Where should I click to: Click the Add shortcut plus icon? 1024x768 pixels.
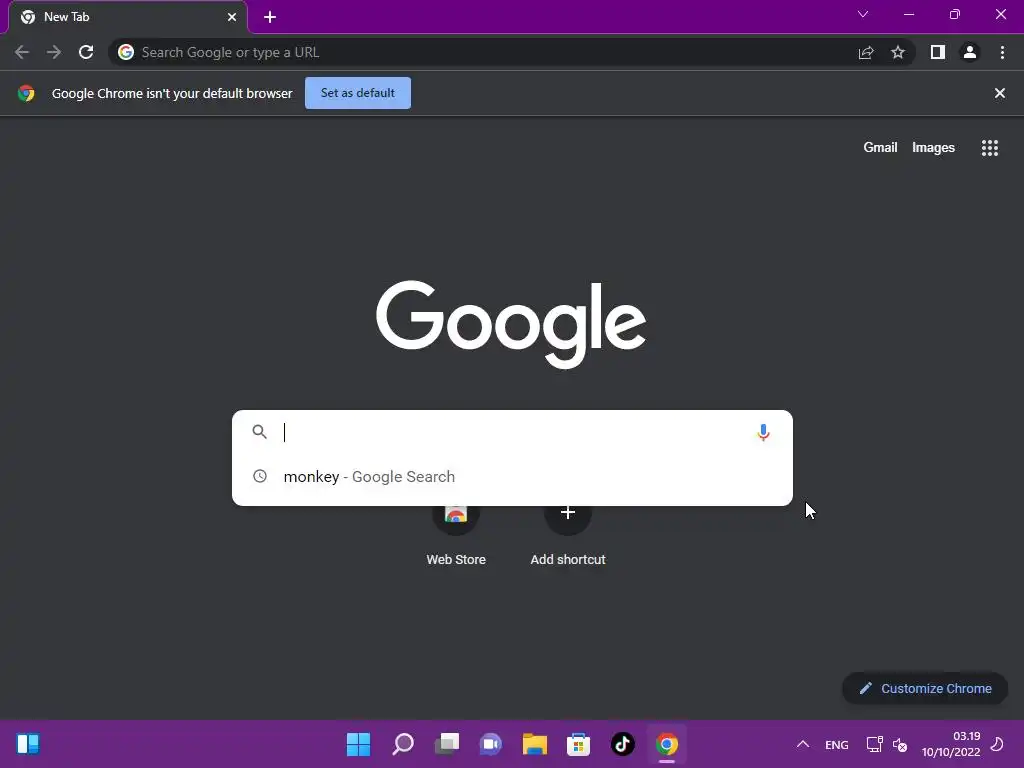pyautogui.click(x=568, y=513)
